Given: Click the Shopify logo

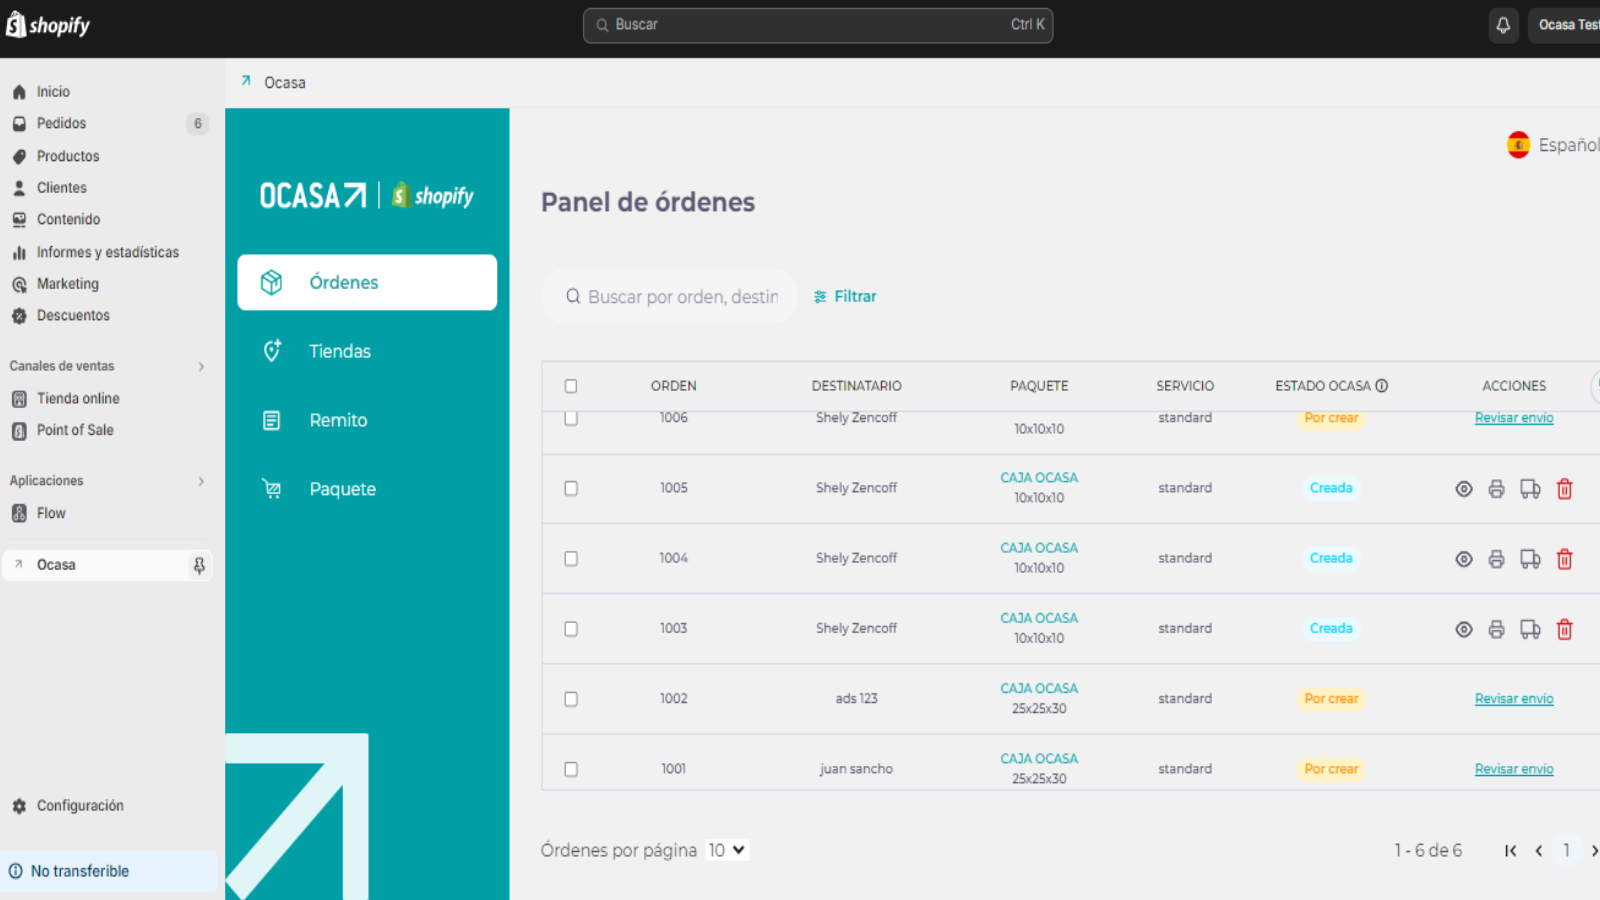Looking at the screenshot, I should pyautogui.click(x=48, y=25).
